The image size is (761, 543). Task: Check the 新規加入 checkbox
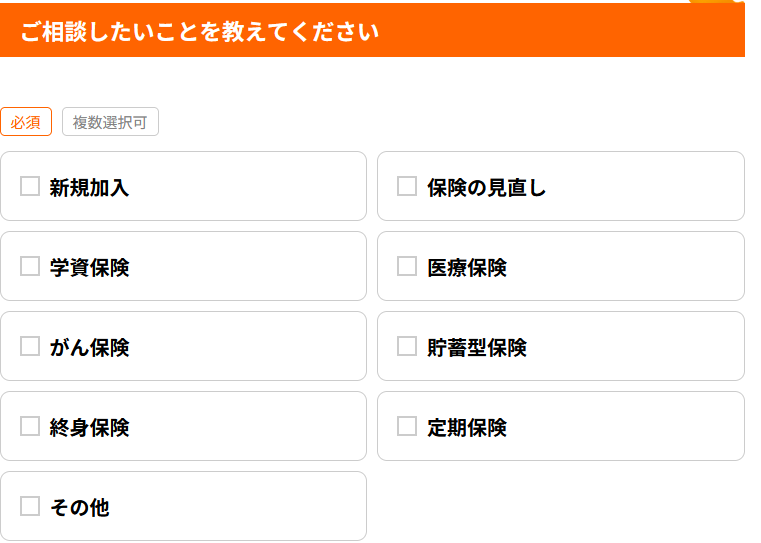(30, 186)
